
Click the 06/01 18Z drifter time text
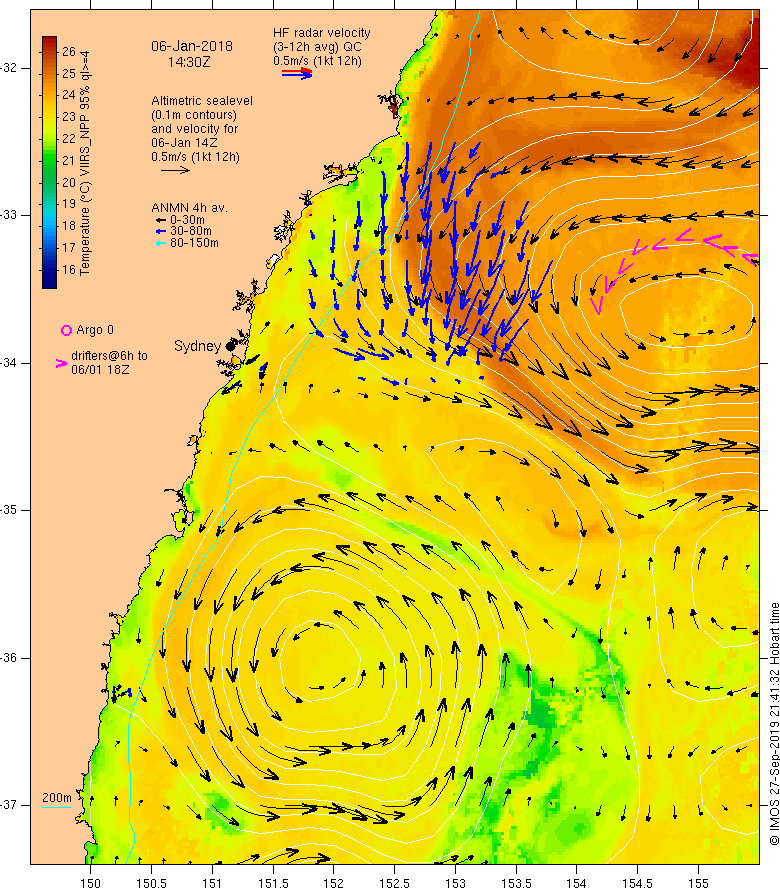tap(100, 370)
